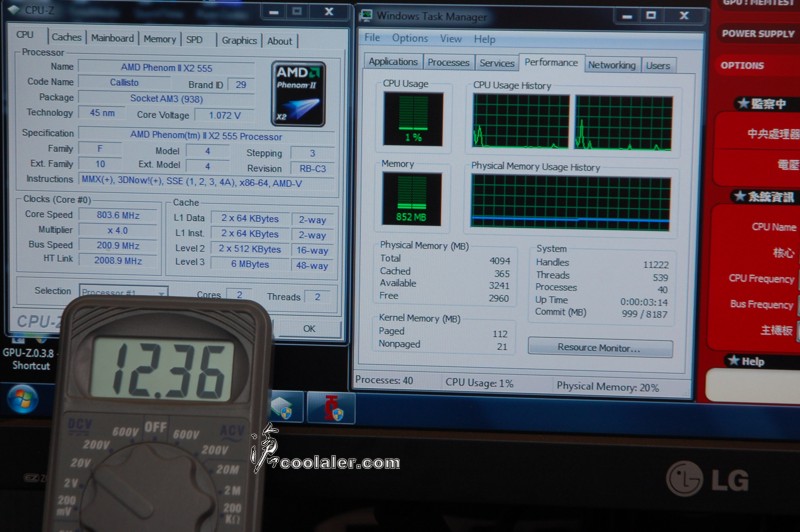Open the About tab in CPU-Z
Image resolution: width=800 pixels, height=532 pixels.
280,41
